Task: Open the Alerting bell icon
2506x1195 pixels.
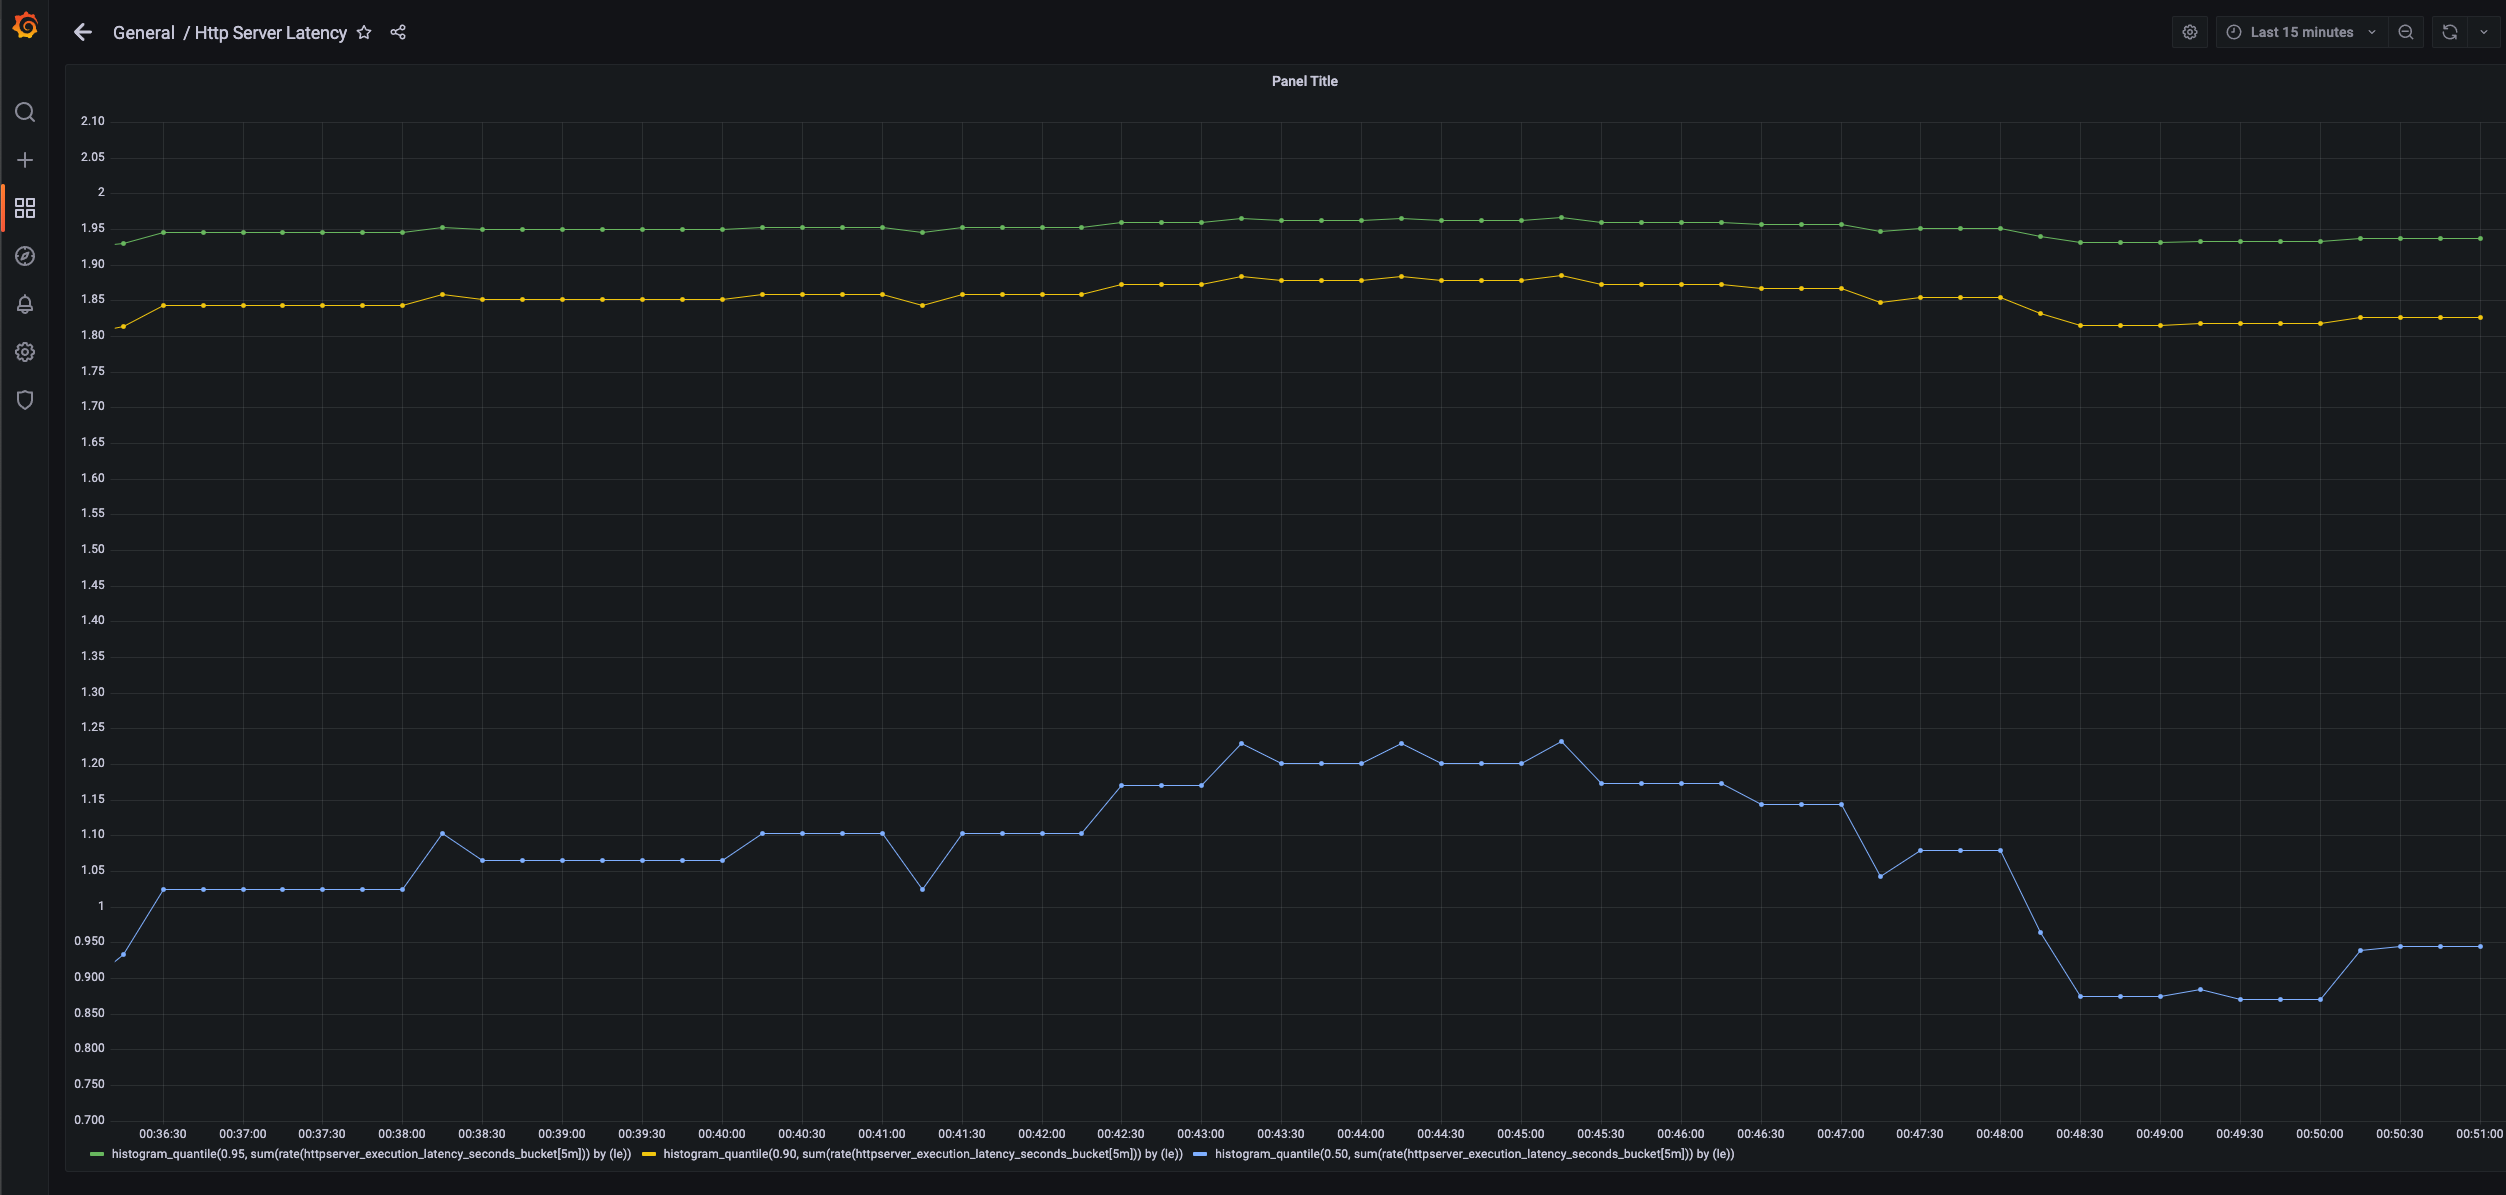Action: coord(25,304)
